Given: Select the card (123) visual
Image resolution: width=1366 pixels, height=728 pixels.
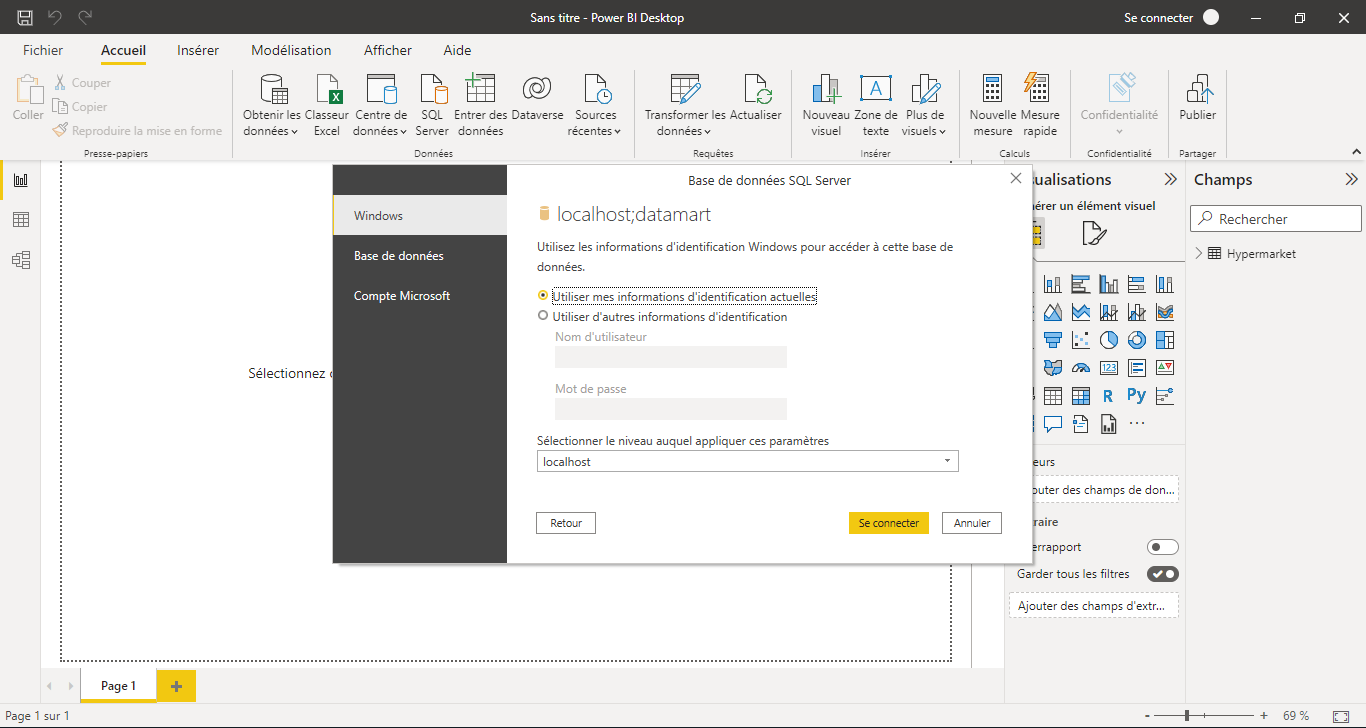Looking at the screenshot, I should 1108,368.
